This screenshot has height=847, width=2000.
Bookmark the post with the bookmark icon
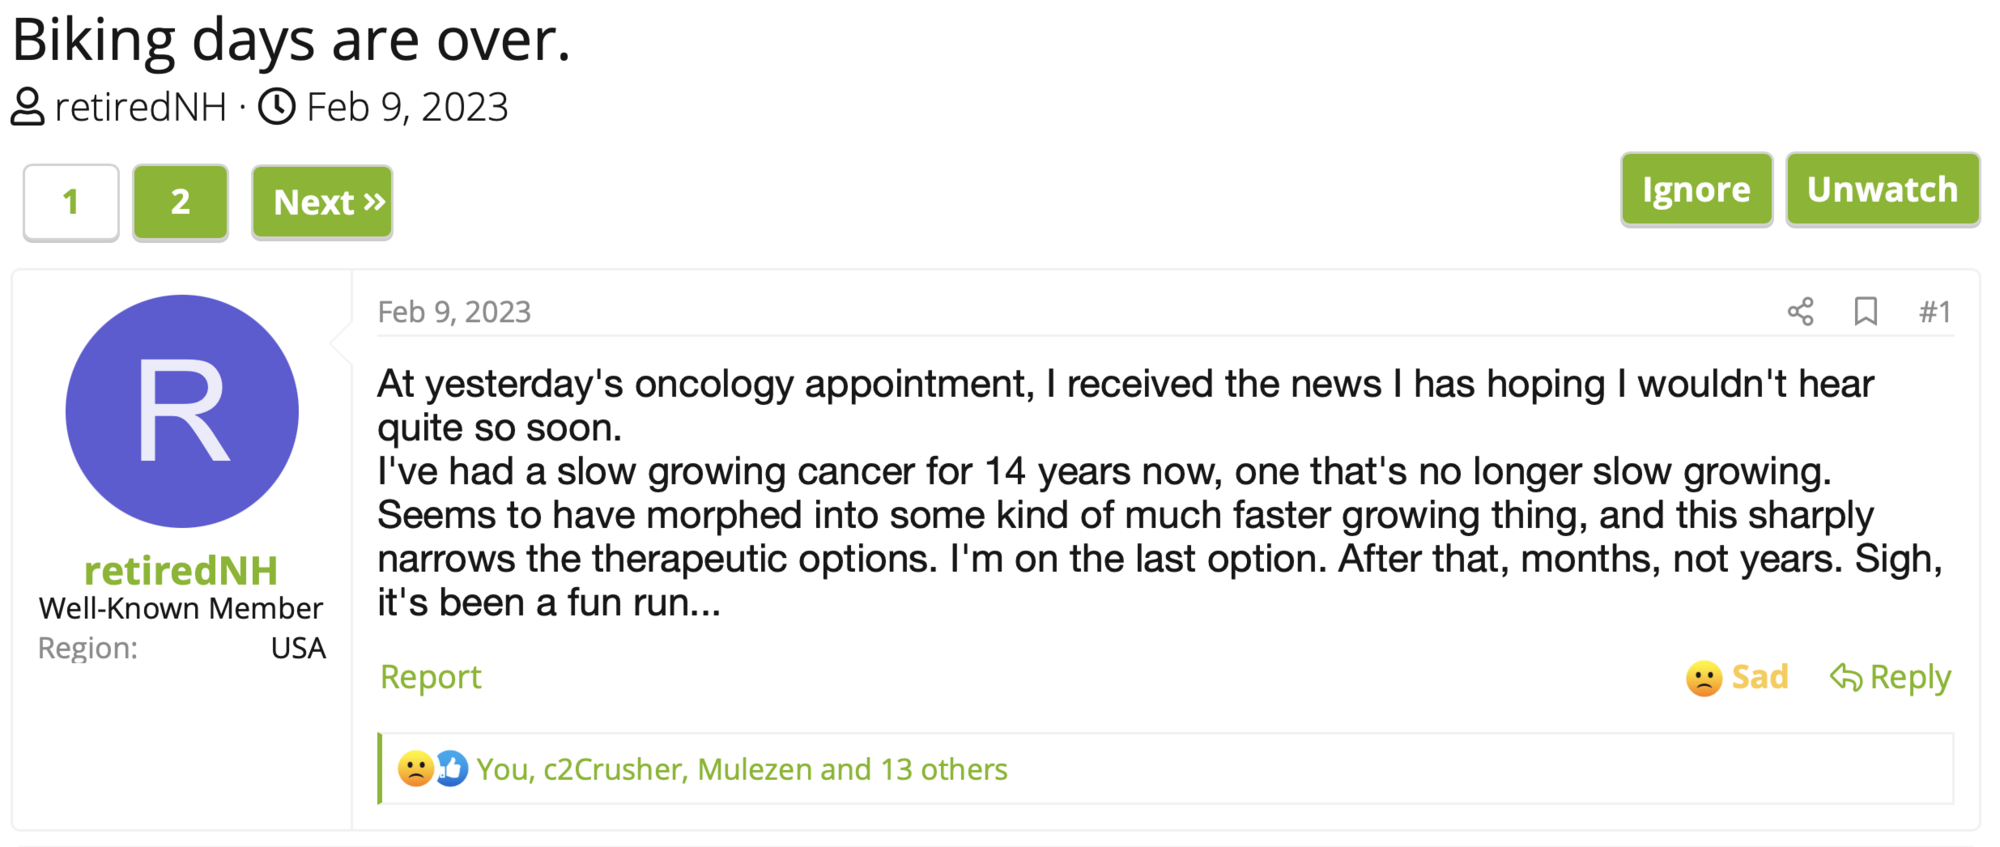[1865, 312]
